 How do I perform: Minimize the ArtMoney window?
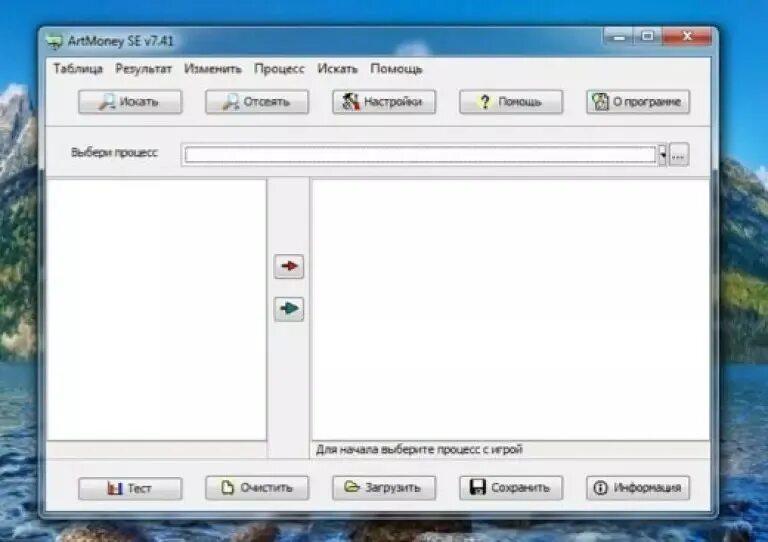619,37
